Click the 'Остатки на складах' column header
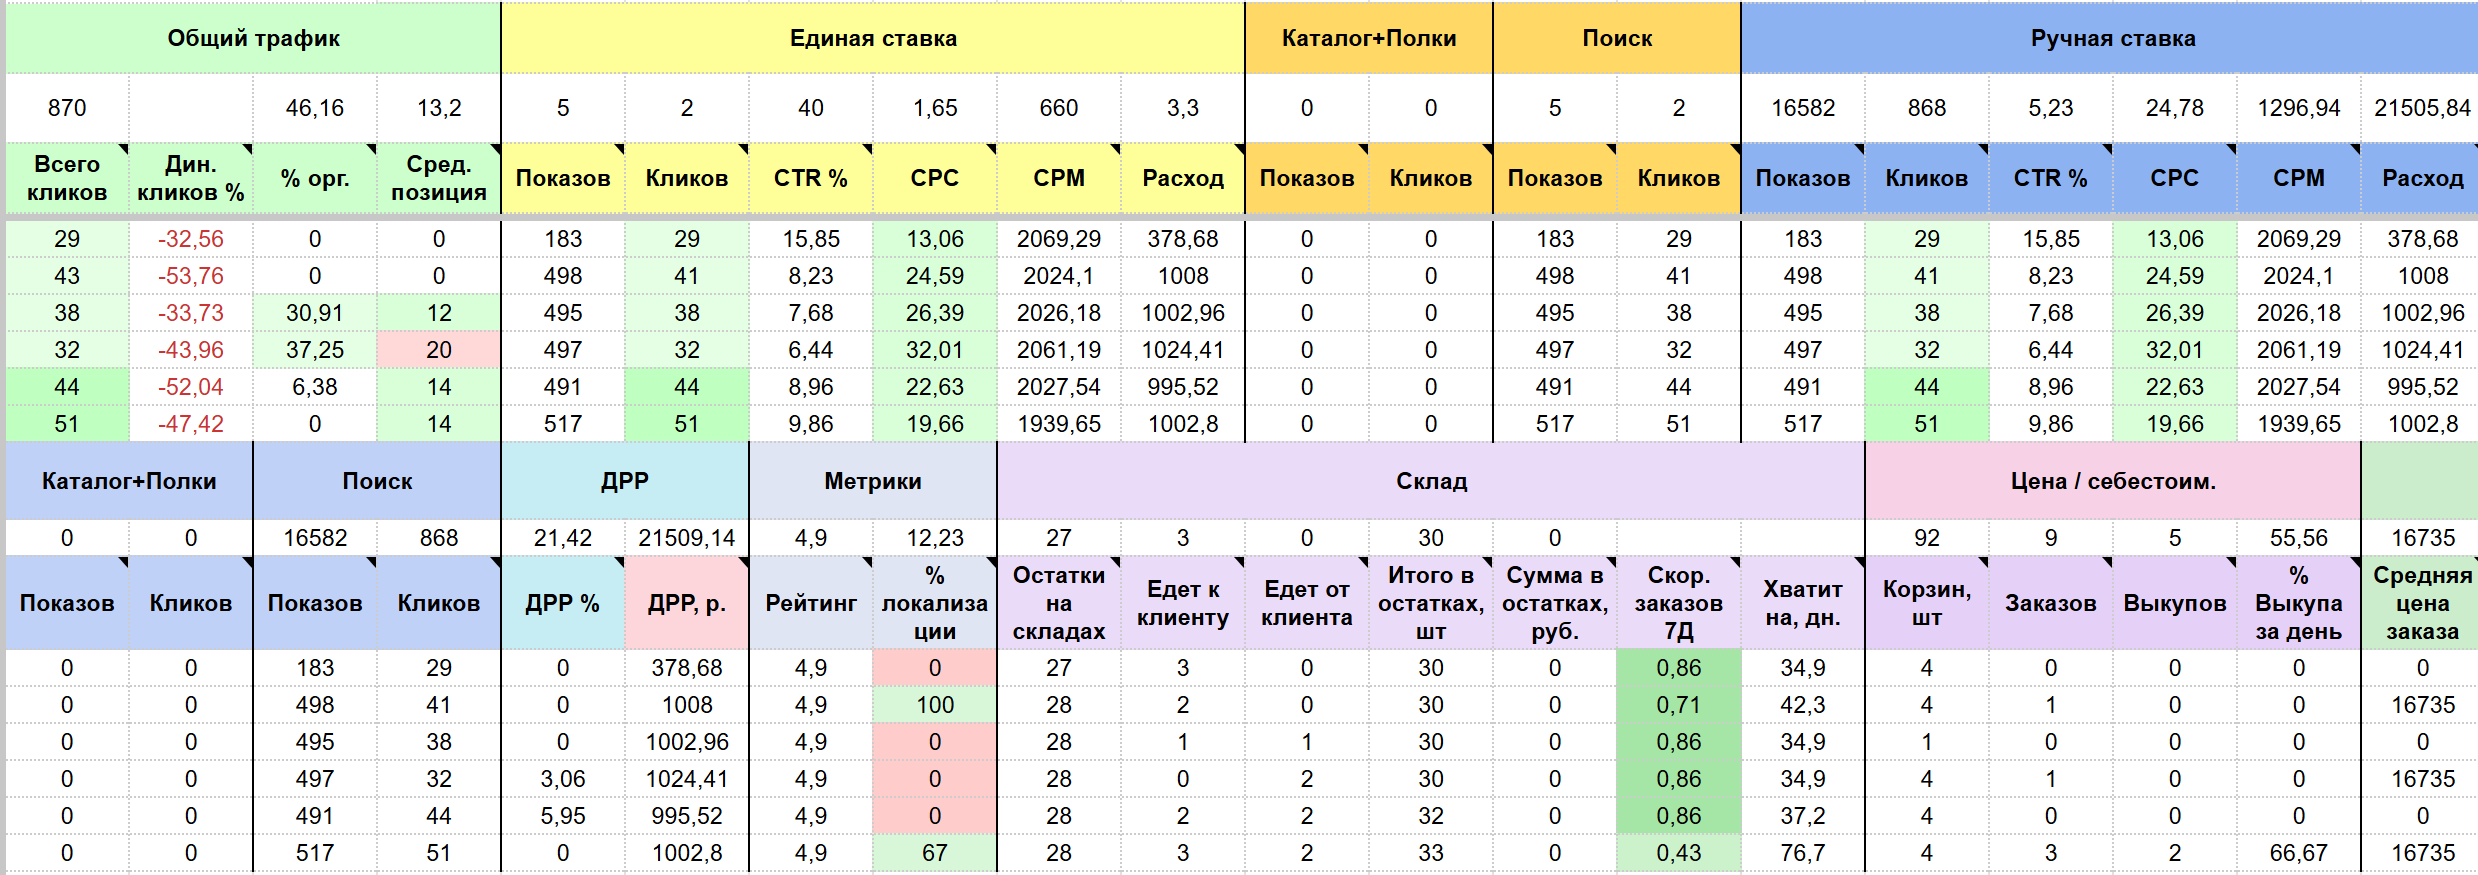The image size is (2478, 875). point(1059,603)
